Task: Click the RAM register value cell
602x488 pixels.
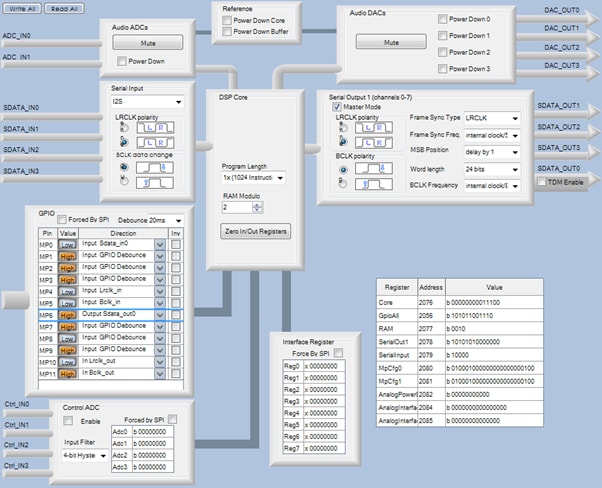Action: click(494, 329)
